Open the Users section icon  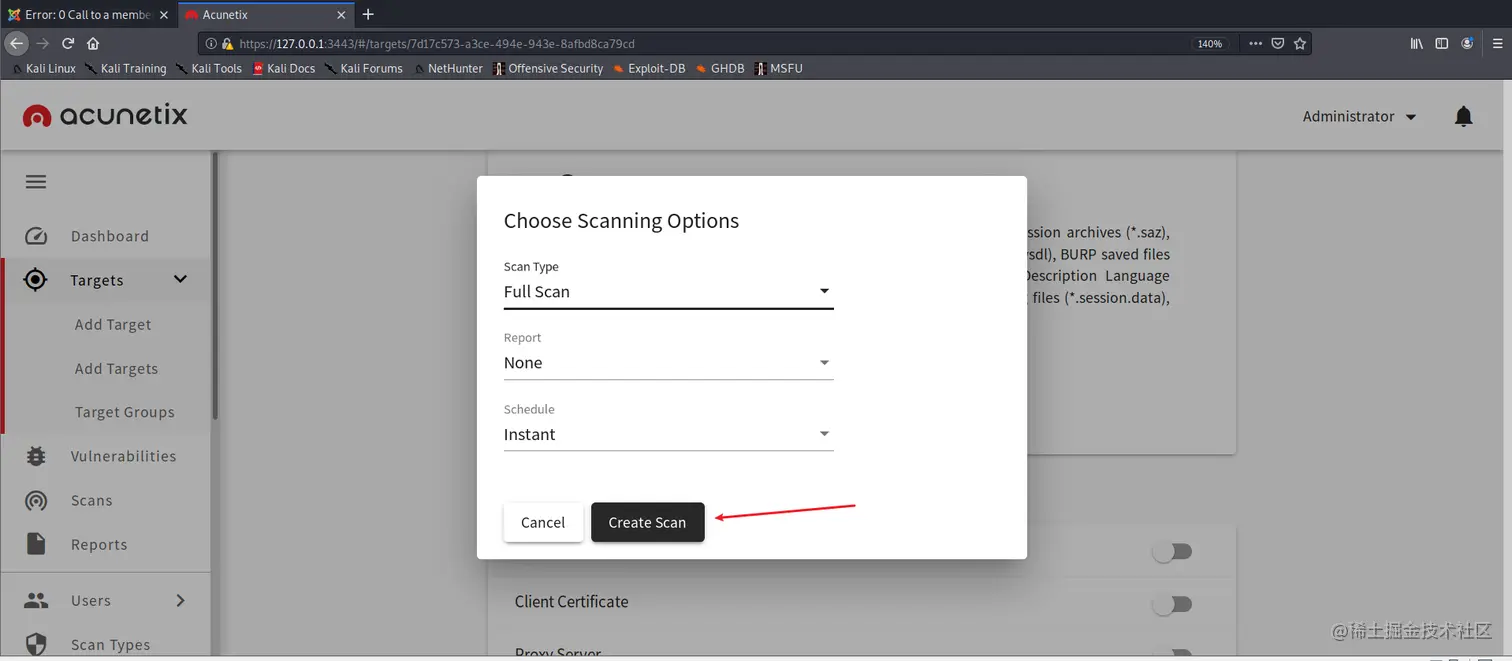(x=35, y=600)
